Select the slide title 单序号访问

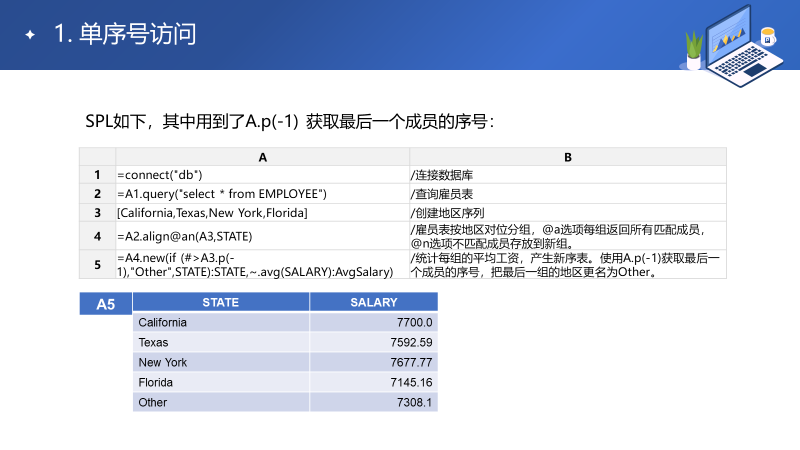(125, 35)
